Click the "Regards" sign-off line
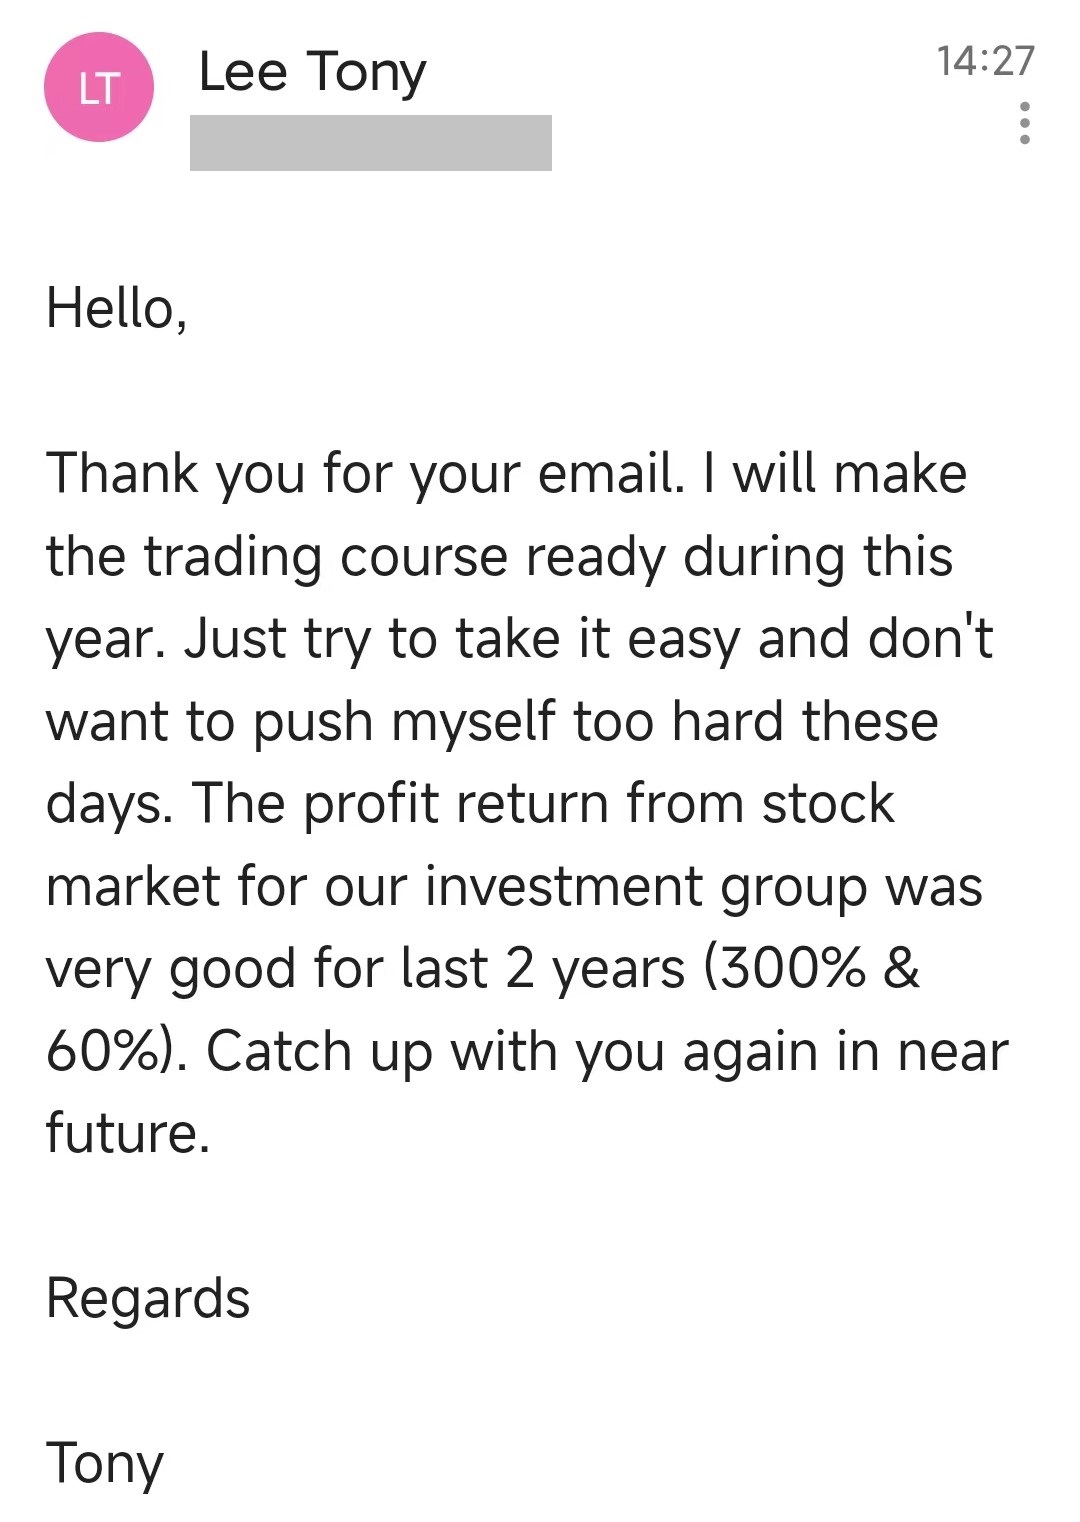The height and width of the screenshot is (1522, 1080). pos(148,1299)
